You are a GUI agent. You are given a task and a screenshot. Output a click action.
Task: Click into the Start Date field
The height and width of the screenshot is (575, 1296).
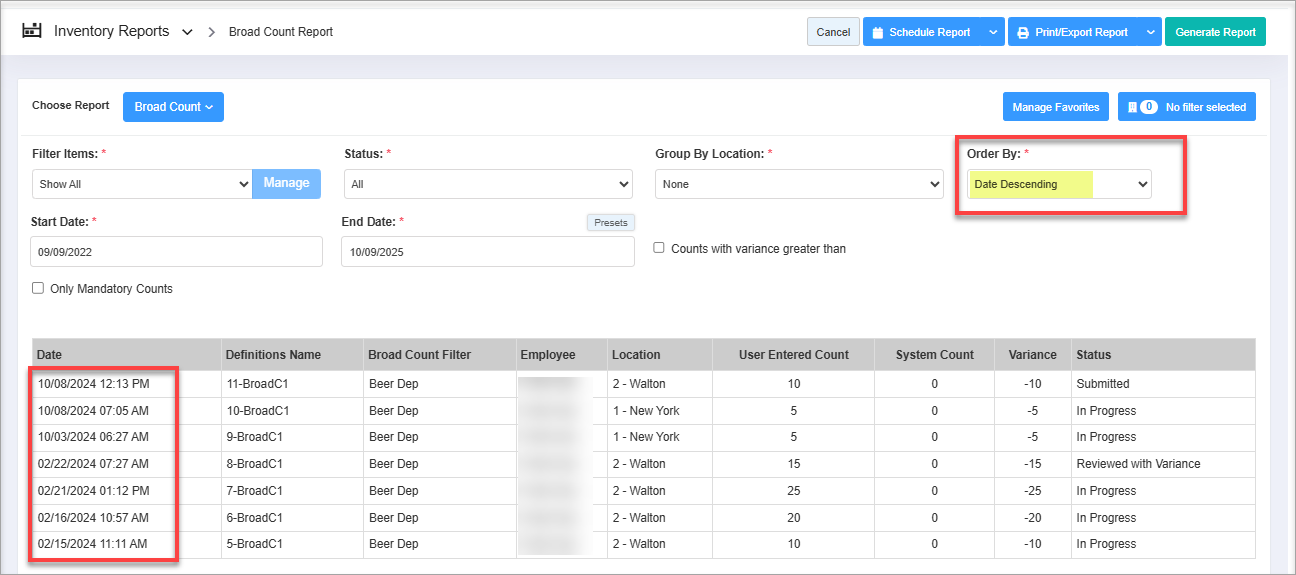[176, 252]
